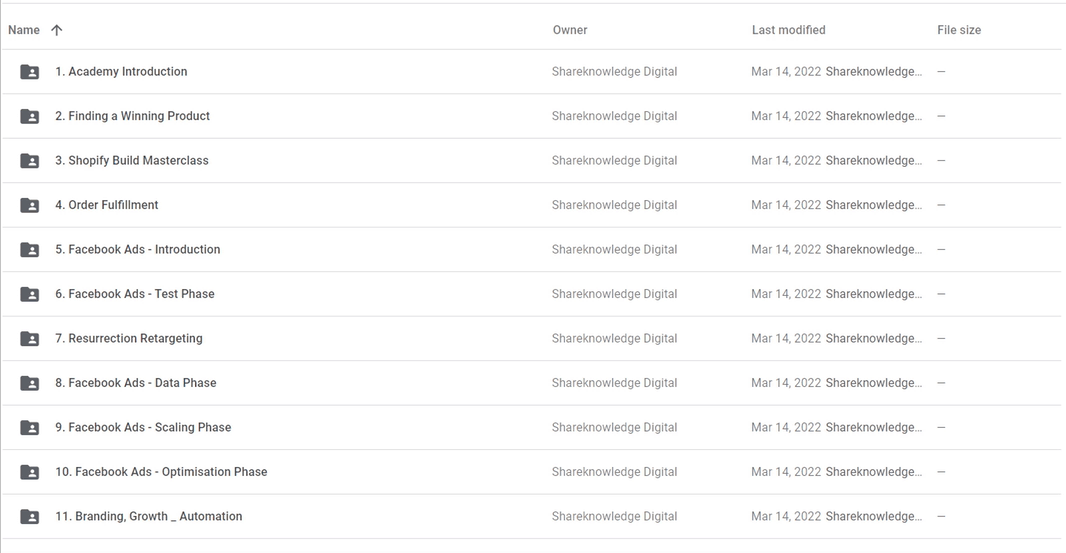Screen dimensions: 1066x553
Task: Select the Facebook Ads - Test Phase folder name
Action: click(x=135, y=294)
